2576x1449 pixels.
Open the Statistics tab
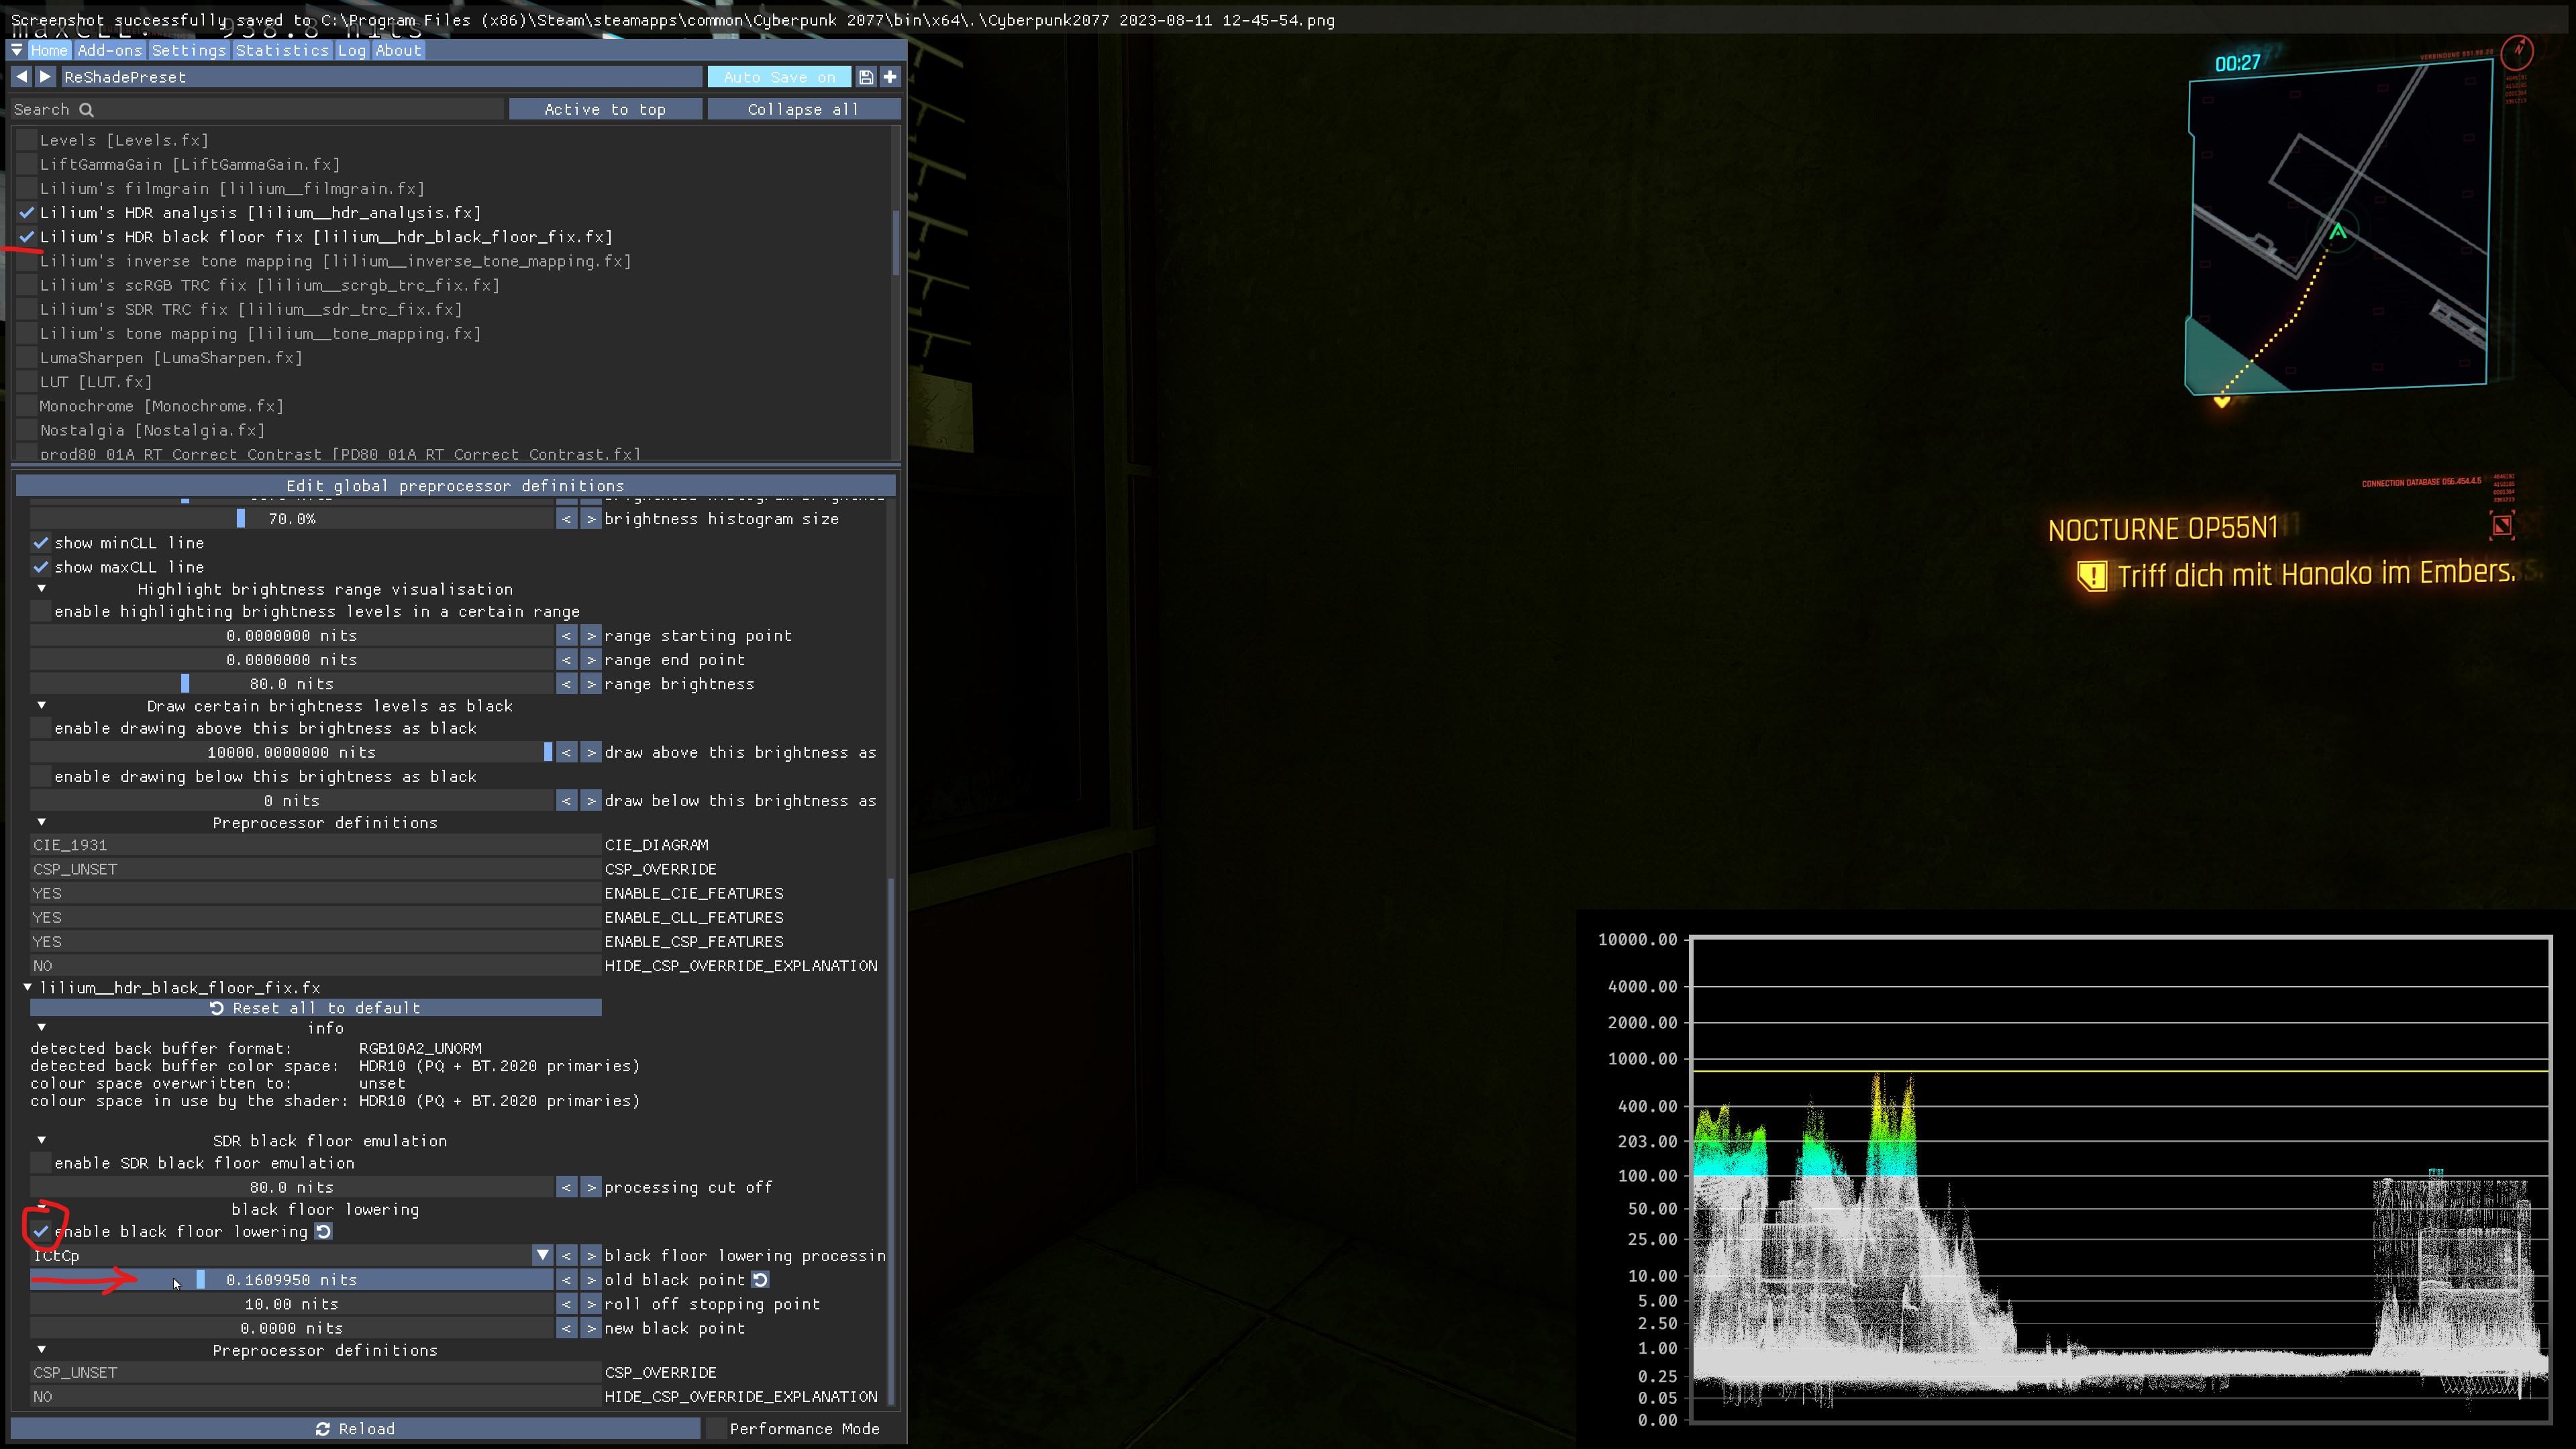pyautogui.click(x=281, y=50)
